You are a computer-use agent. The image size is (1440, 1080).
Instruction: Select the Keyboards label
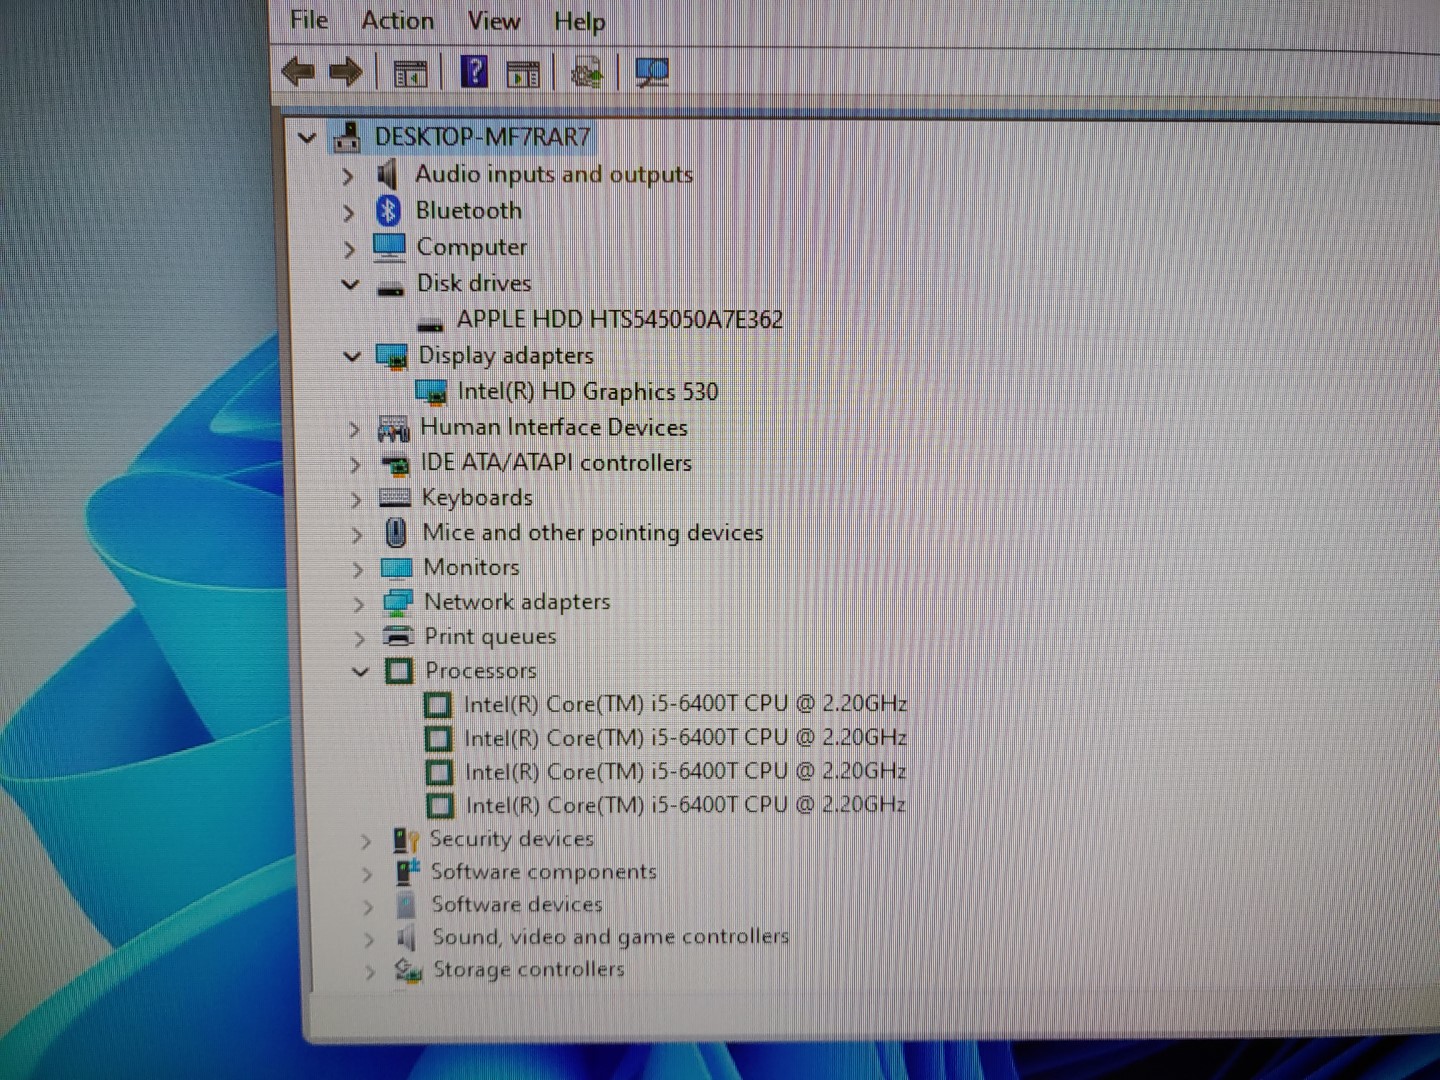477,498
